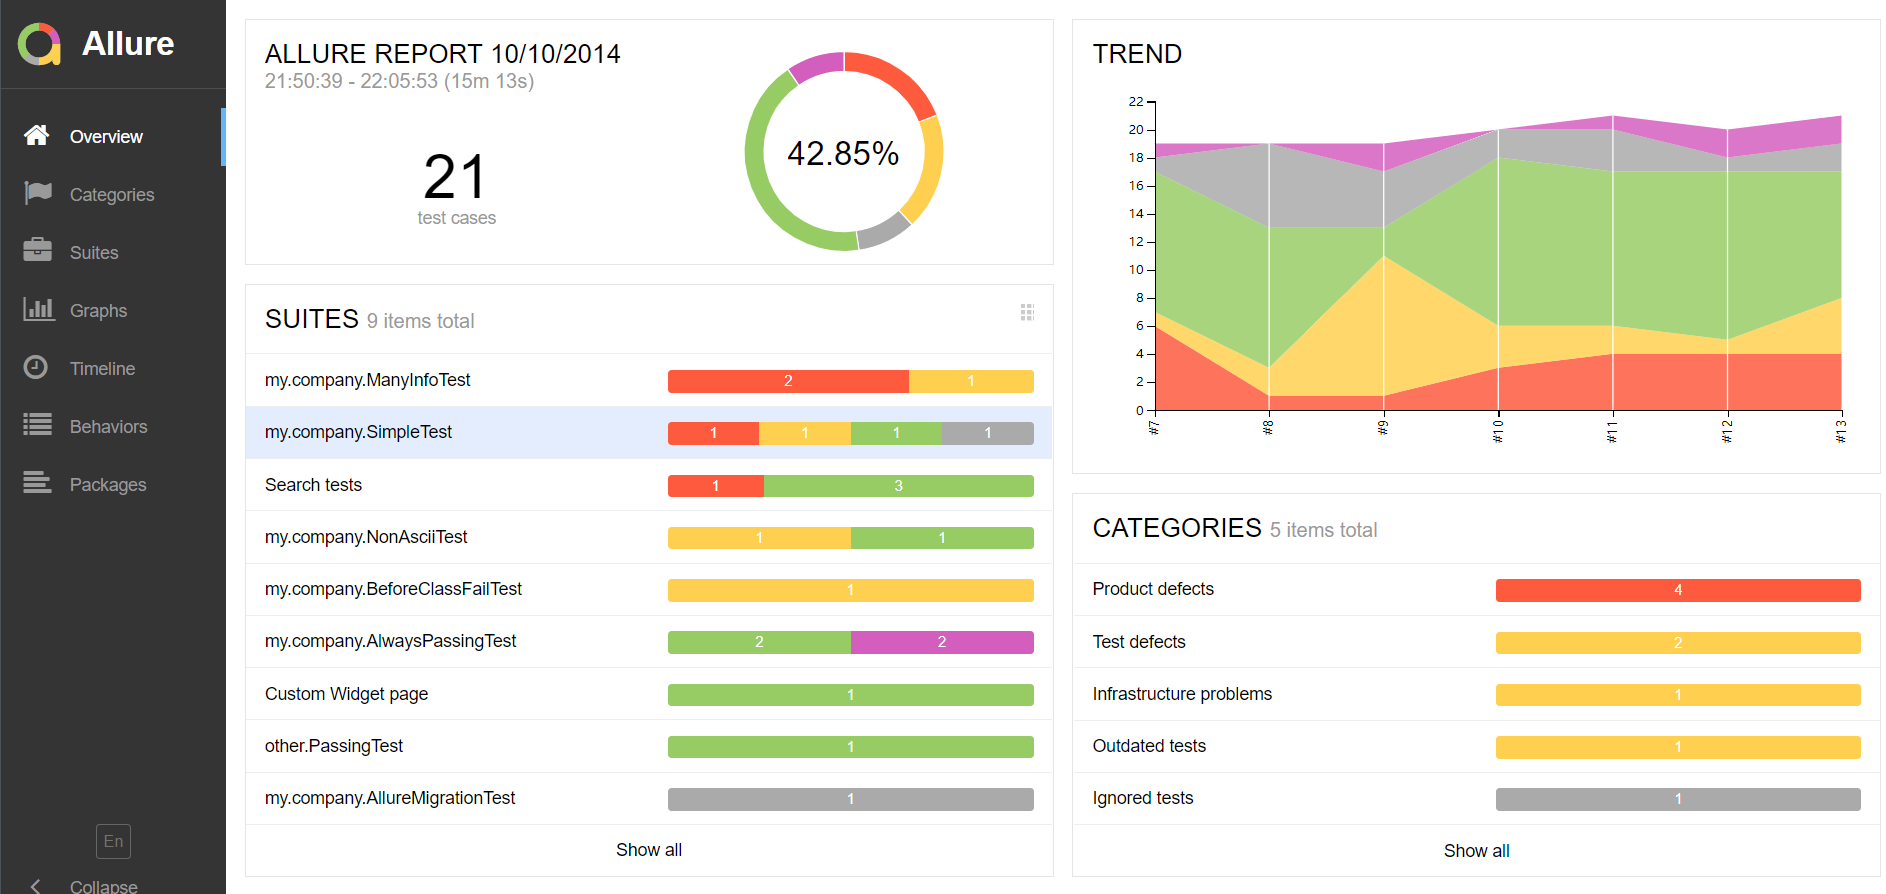The height and width of the screenshot is (894, 1886).
Task: Open the Ignored tests category
Action: [1477, 798]
